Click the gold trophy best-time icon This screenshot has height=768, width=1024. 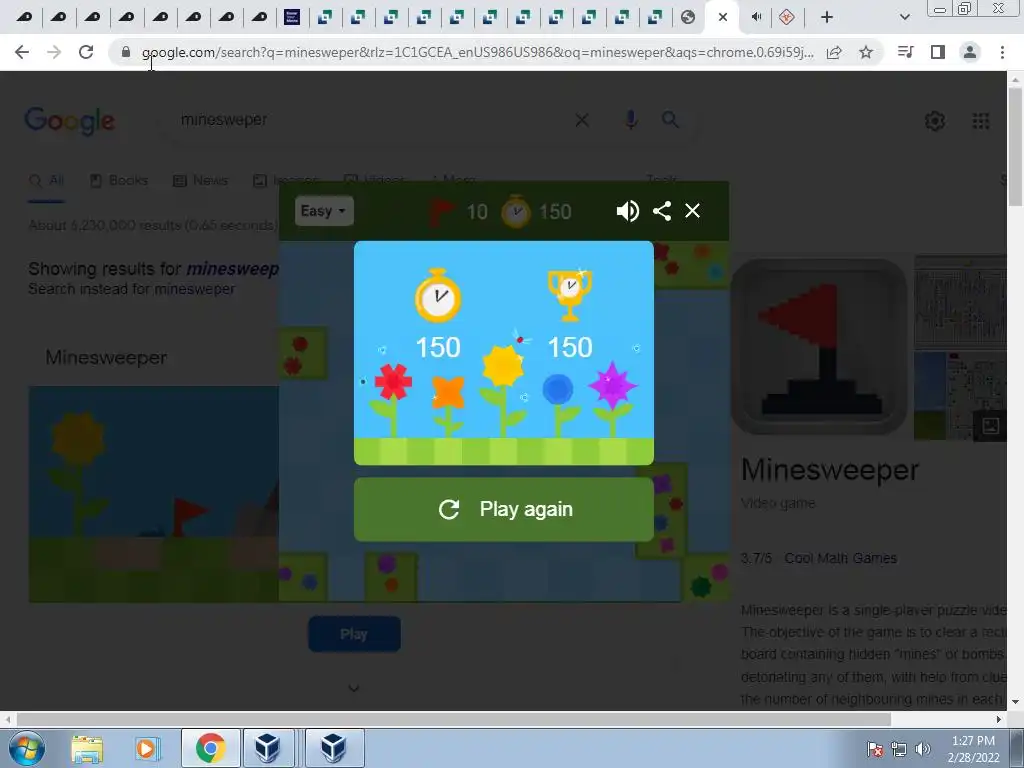point(570,295)
